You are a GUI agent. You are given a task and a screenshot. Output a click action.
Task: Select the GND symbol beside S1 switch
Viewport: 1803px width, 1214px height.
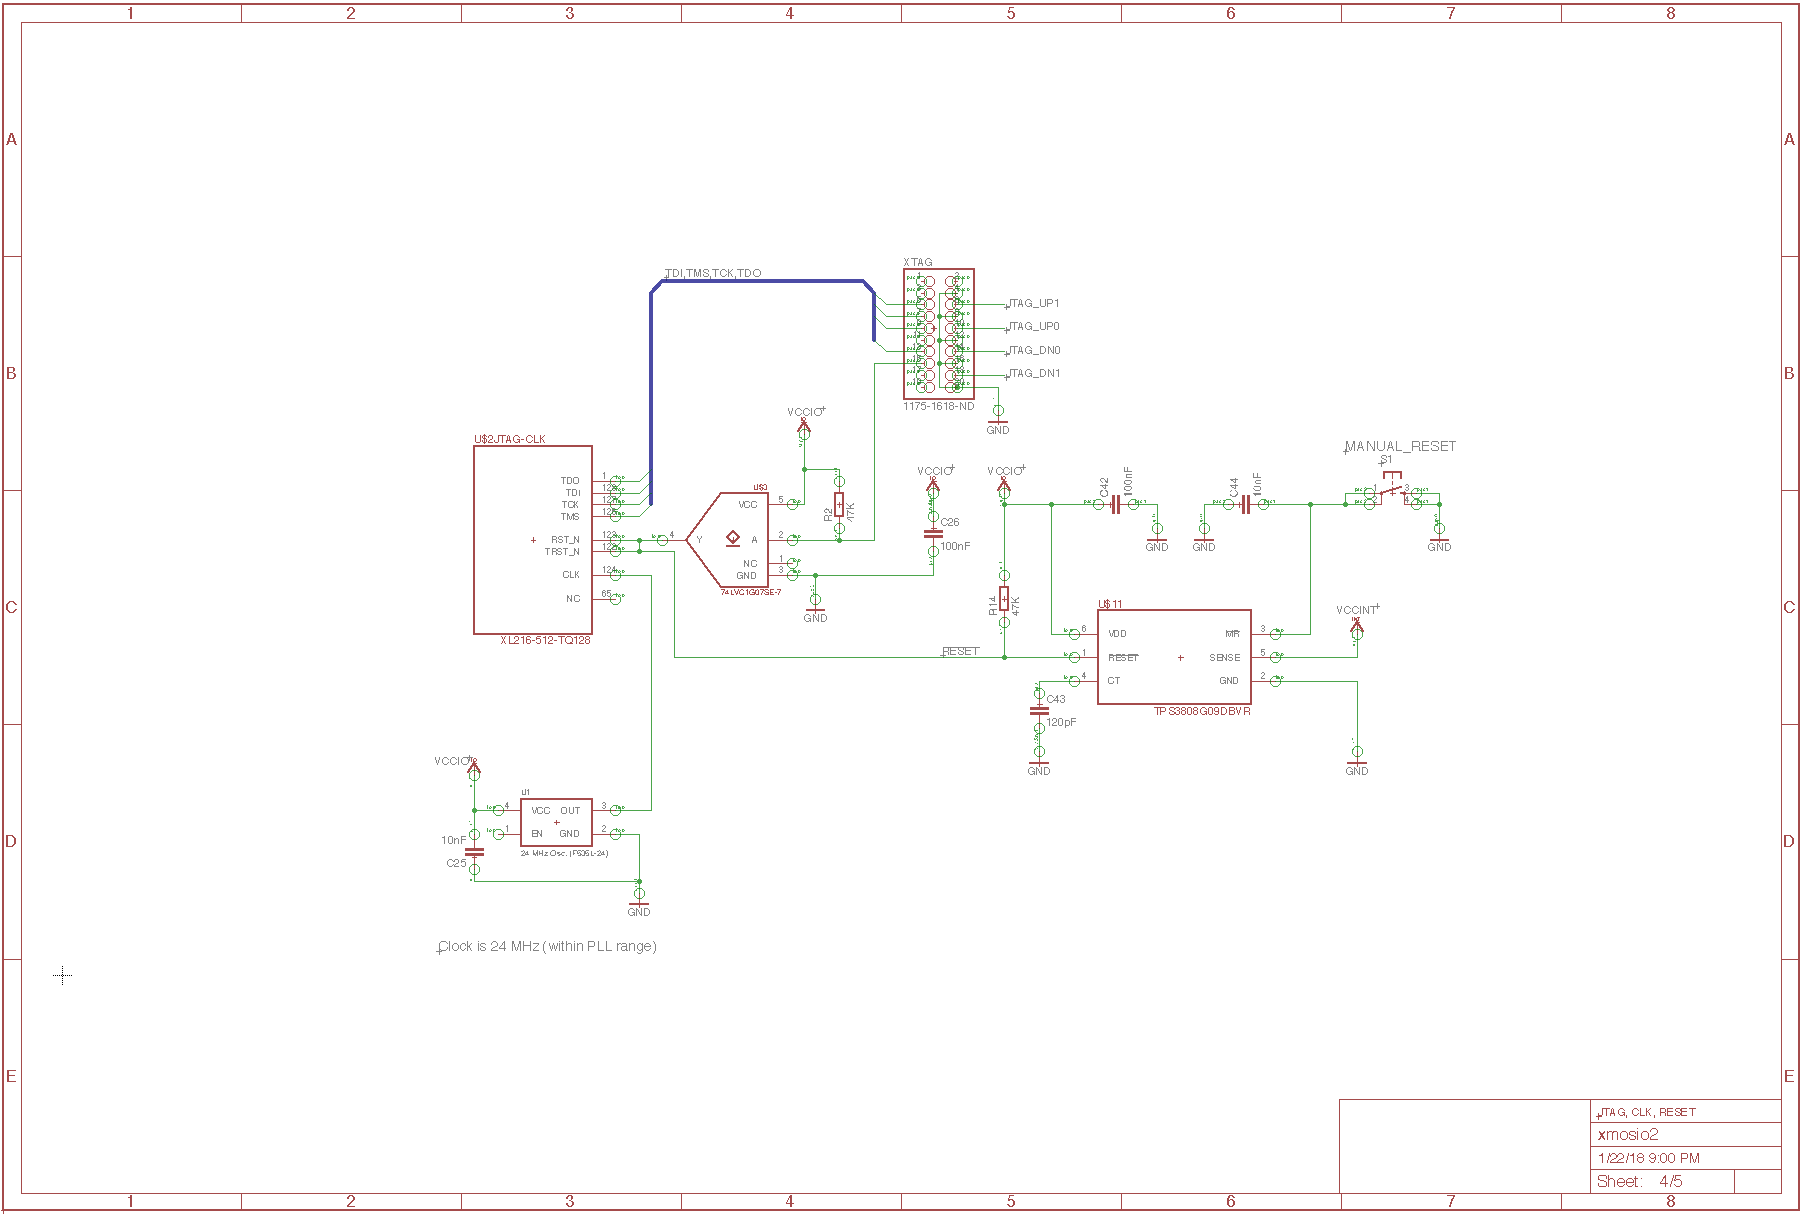click(x=1439, y=537)
